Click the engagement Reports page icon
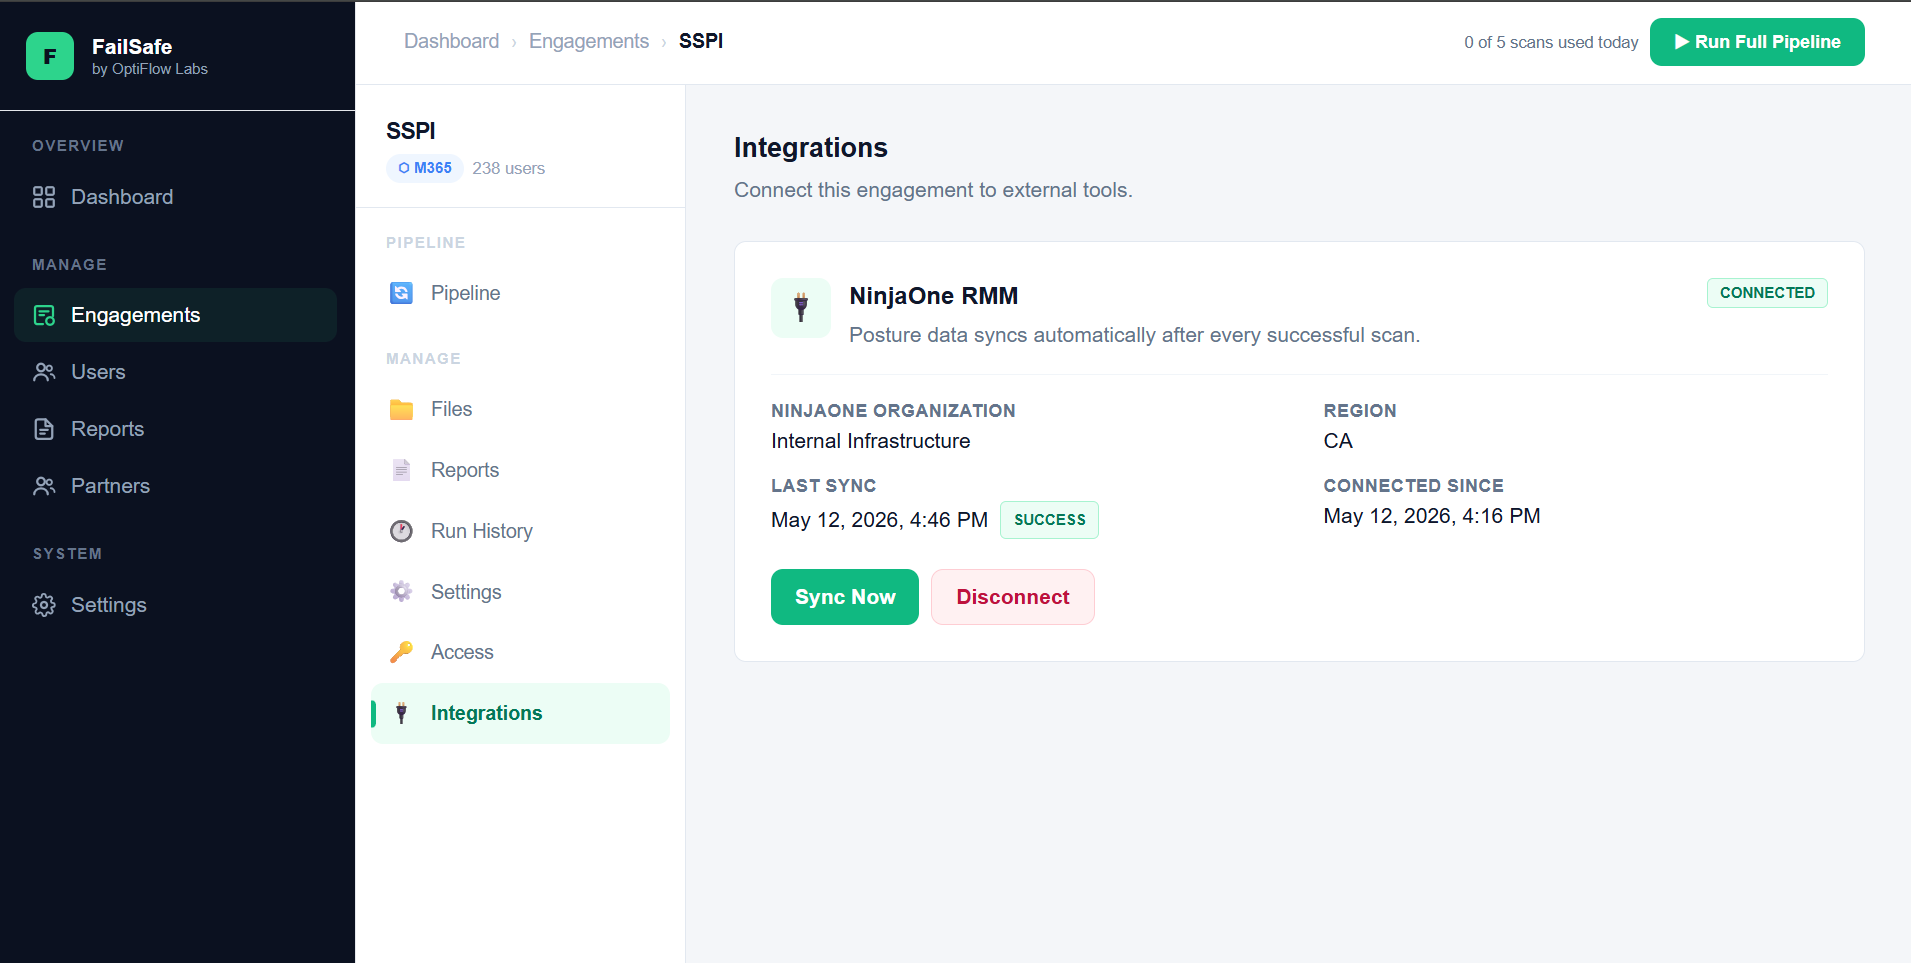Image resolution: width=1911 pixels, height=963 pixels. [401, 470]
